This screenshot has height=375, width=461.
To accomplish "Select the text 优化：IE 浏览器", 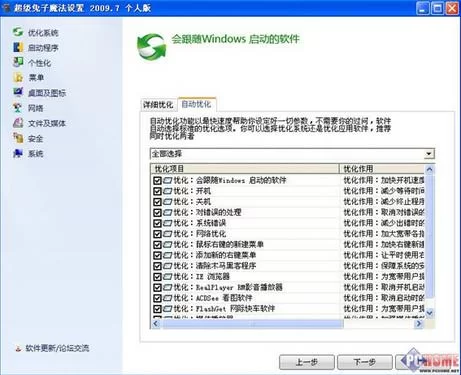I will tap(202, 277).
